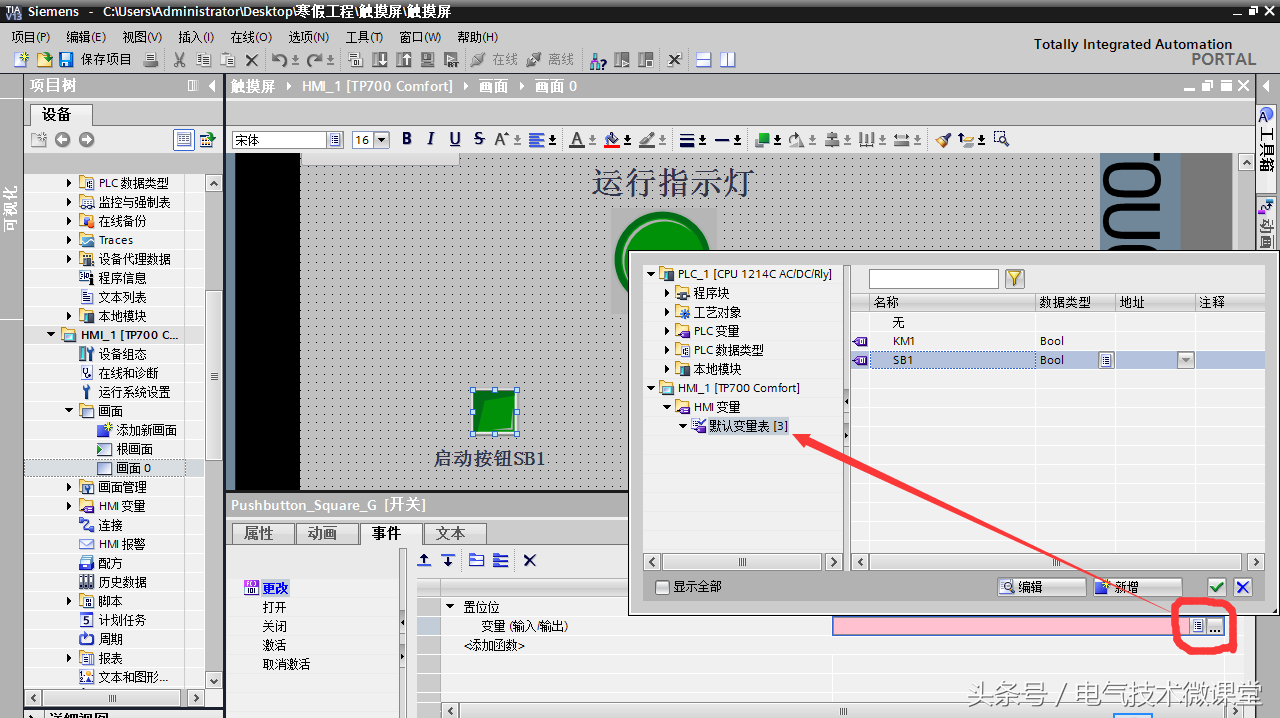Image resolution: width=1280 pixels, height=718 pixels.
Task: Navigate back in project tree toolbar
Action: 62,140
